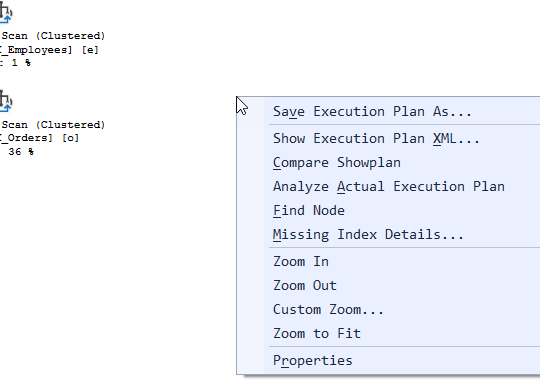Open the Custom Zoom... dialog

coord(328,309)
